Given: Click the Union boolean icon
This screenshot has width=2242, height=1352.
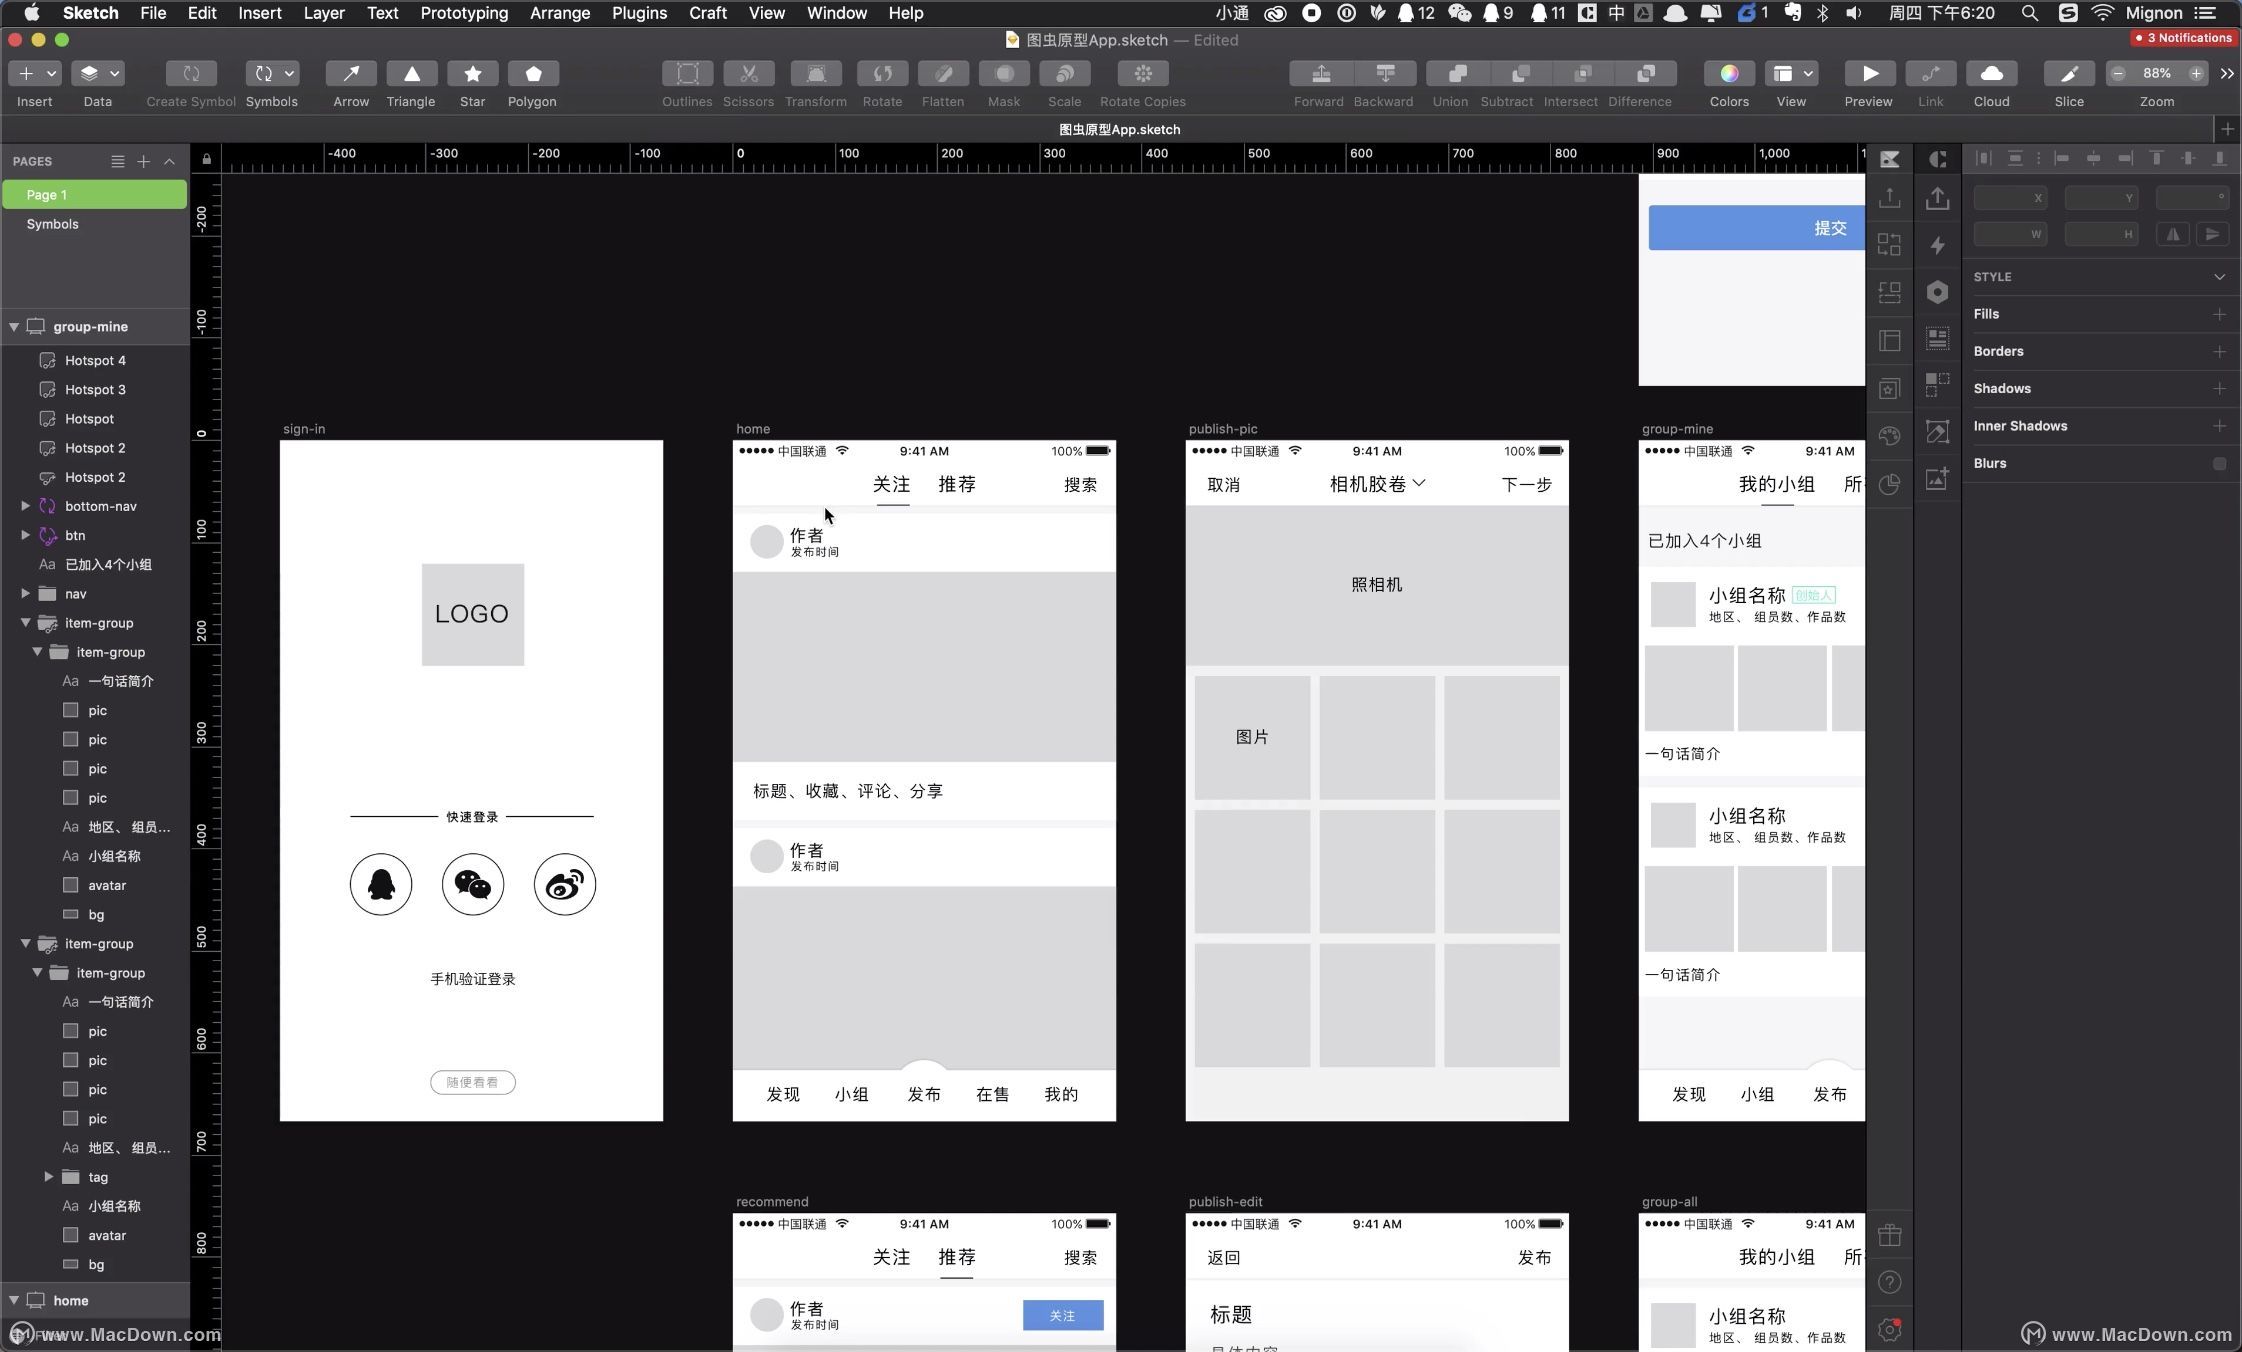Looking at the screenshot, I should [x=1457, y=74].
